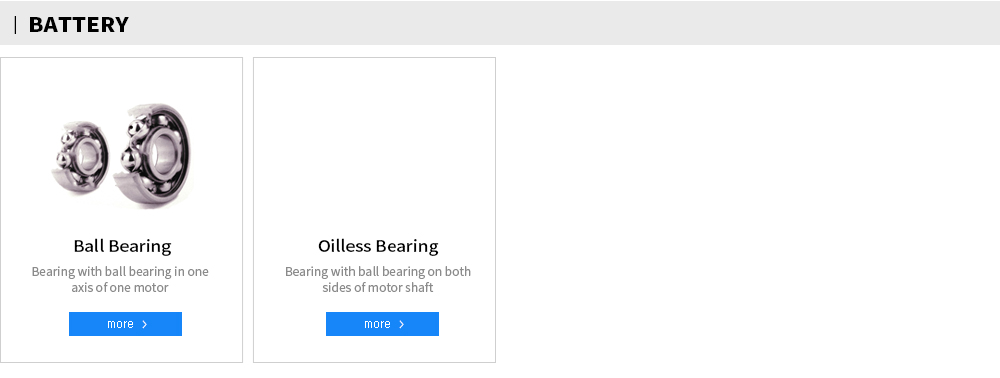
Task: Select the Ball Bearing product card
Action: (x=121, y=210)
